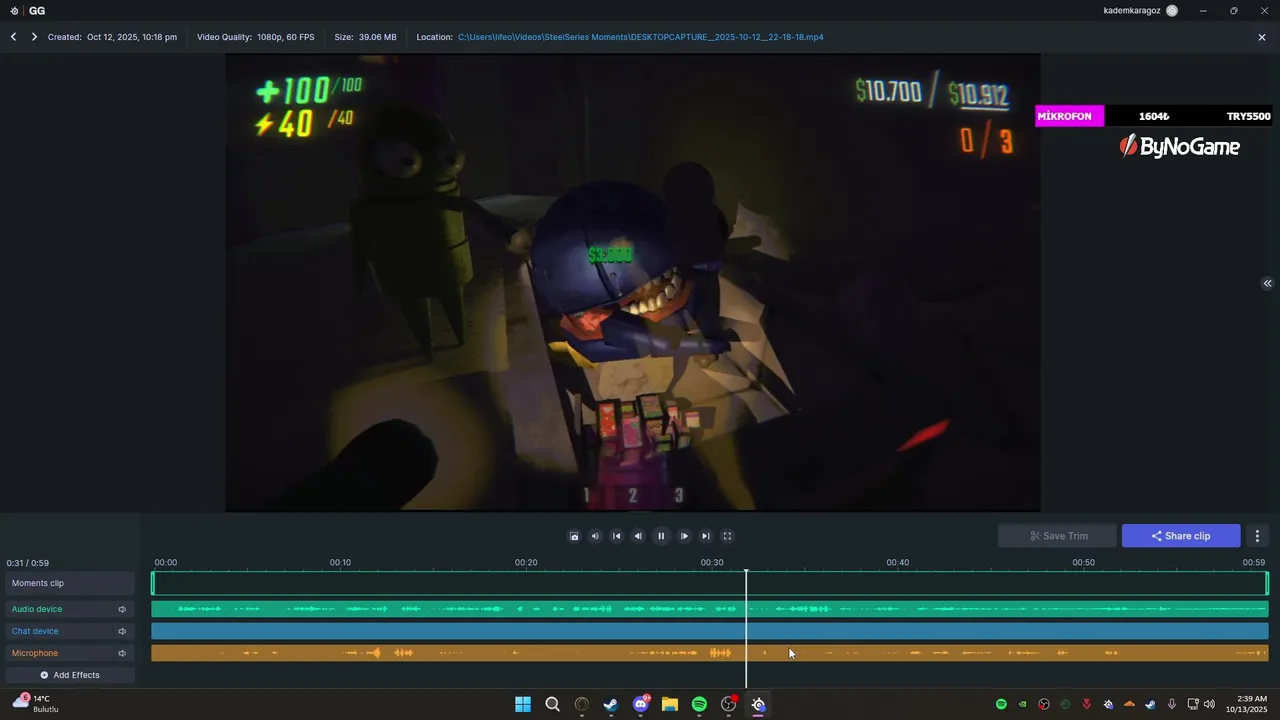Viewport: 1280px width, 720px height.
Task: Expand the collapsed side panel chevrons
Action: tap(1267, 283)
